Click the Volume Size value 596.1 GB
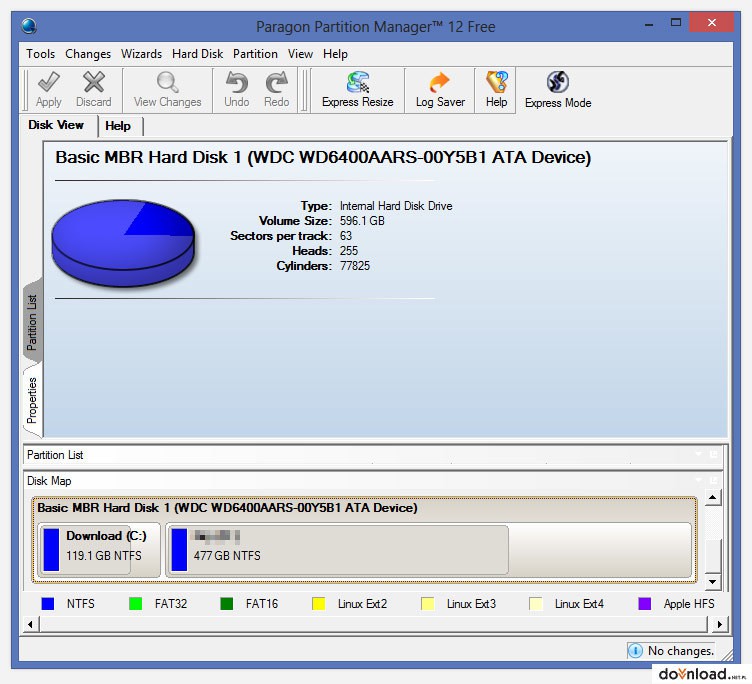The width and height of the screenshot is (752, 684). tap(362, 221)
